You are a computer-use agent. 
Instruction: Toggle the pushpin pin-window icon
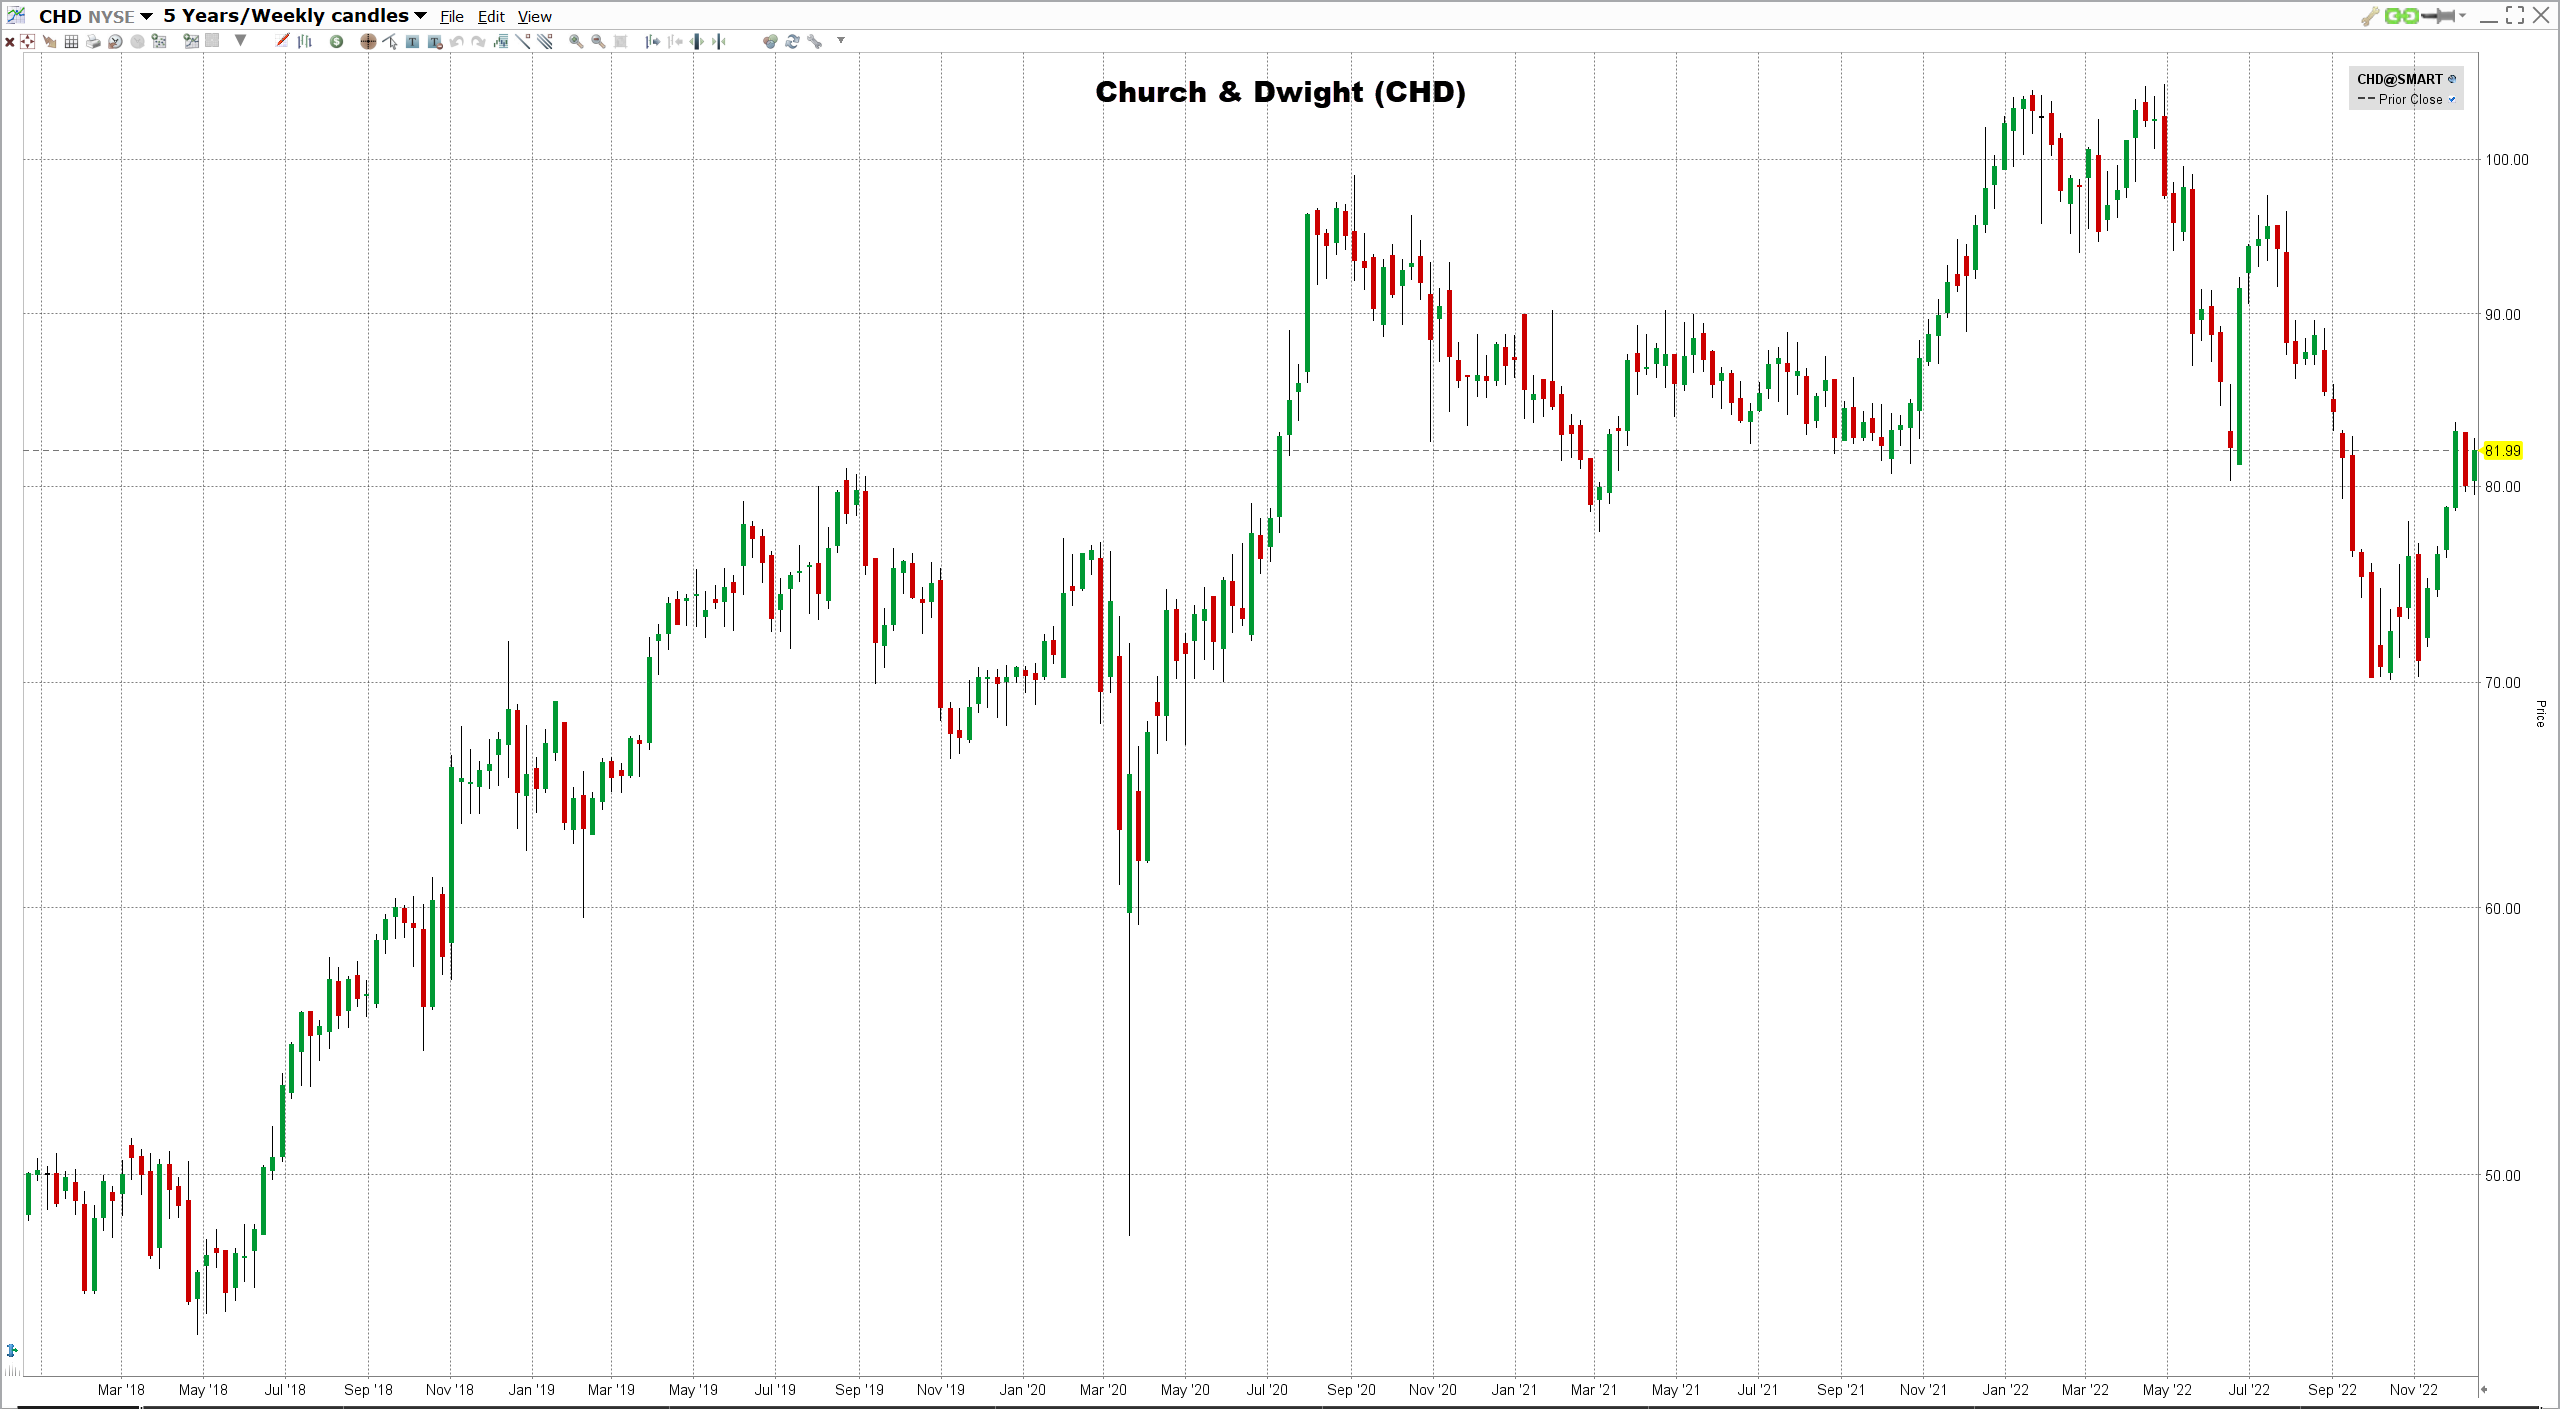pos(2438,16)
